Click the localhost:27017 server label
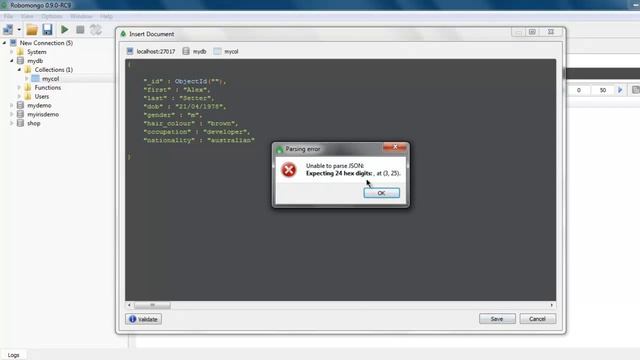 156,51
